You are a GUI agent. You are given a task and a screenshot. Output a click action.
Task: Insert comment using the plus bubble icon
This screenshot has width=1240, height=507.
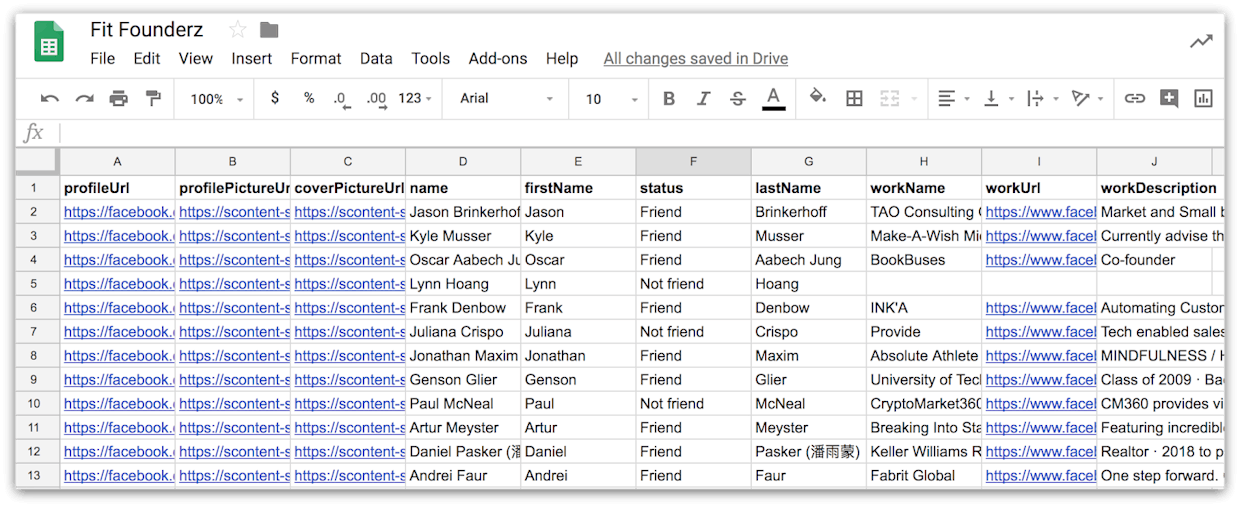(1169, 98)
